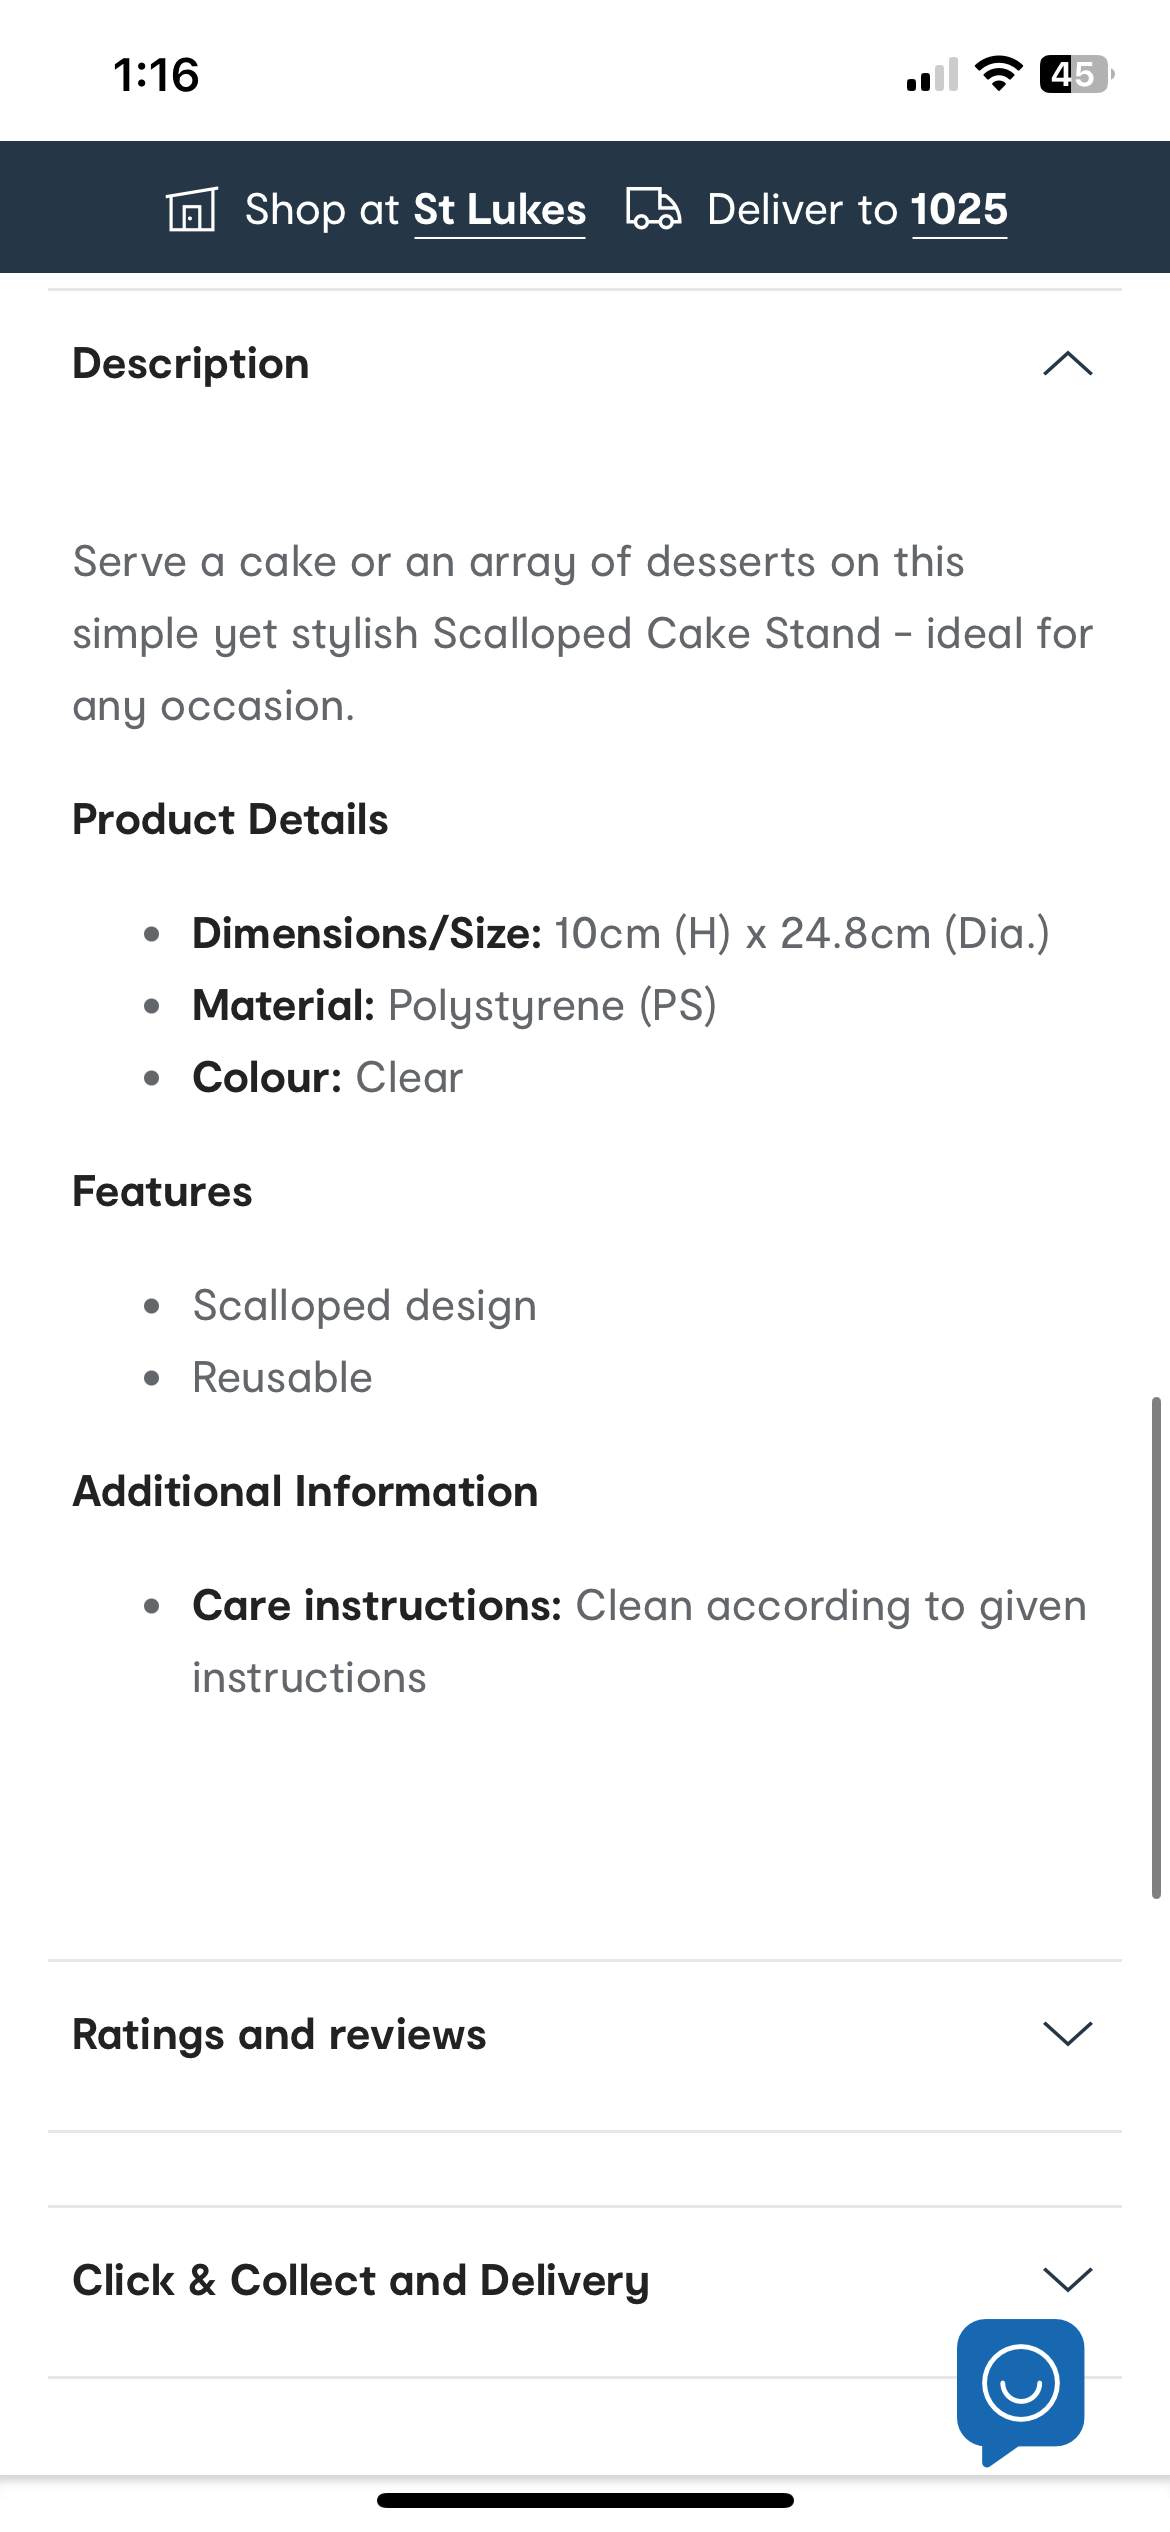Screen dimensions: 1170x2532
Task: Click the page scrollbar on right edge
Action: 1156,1647
